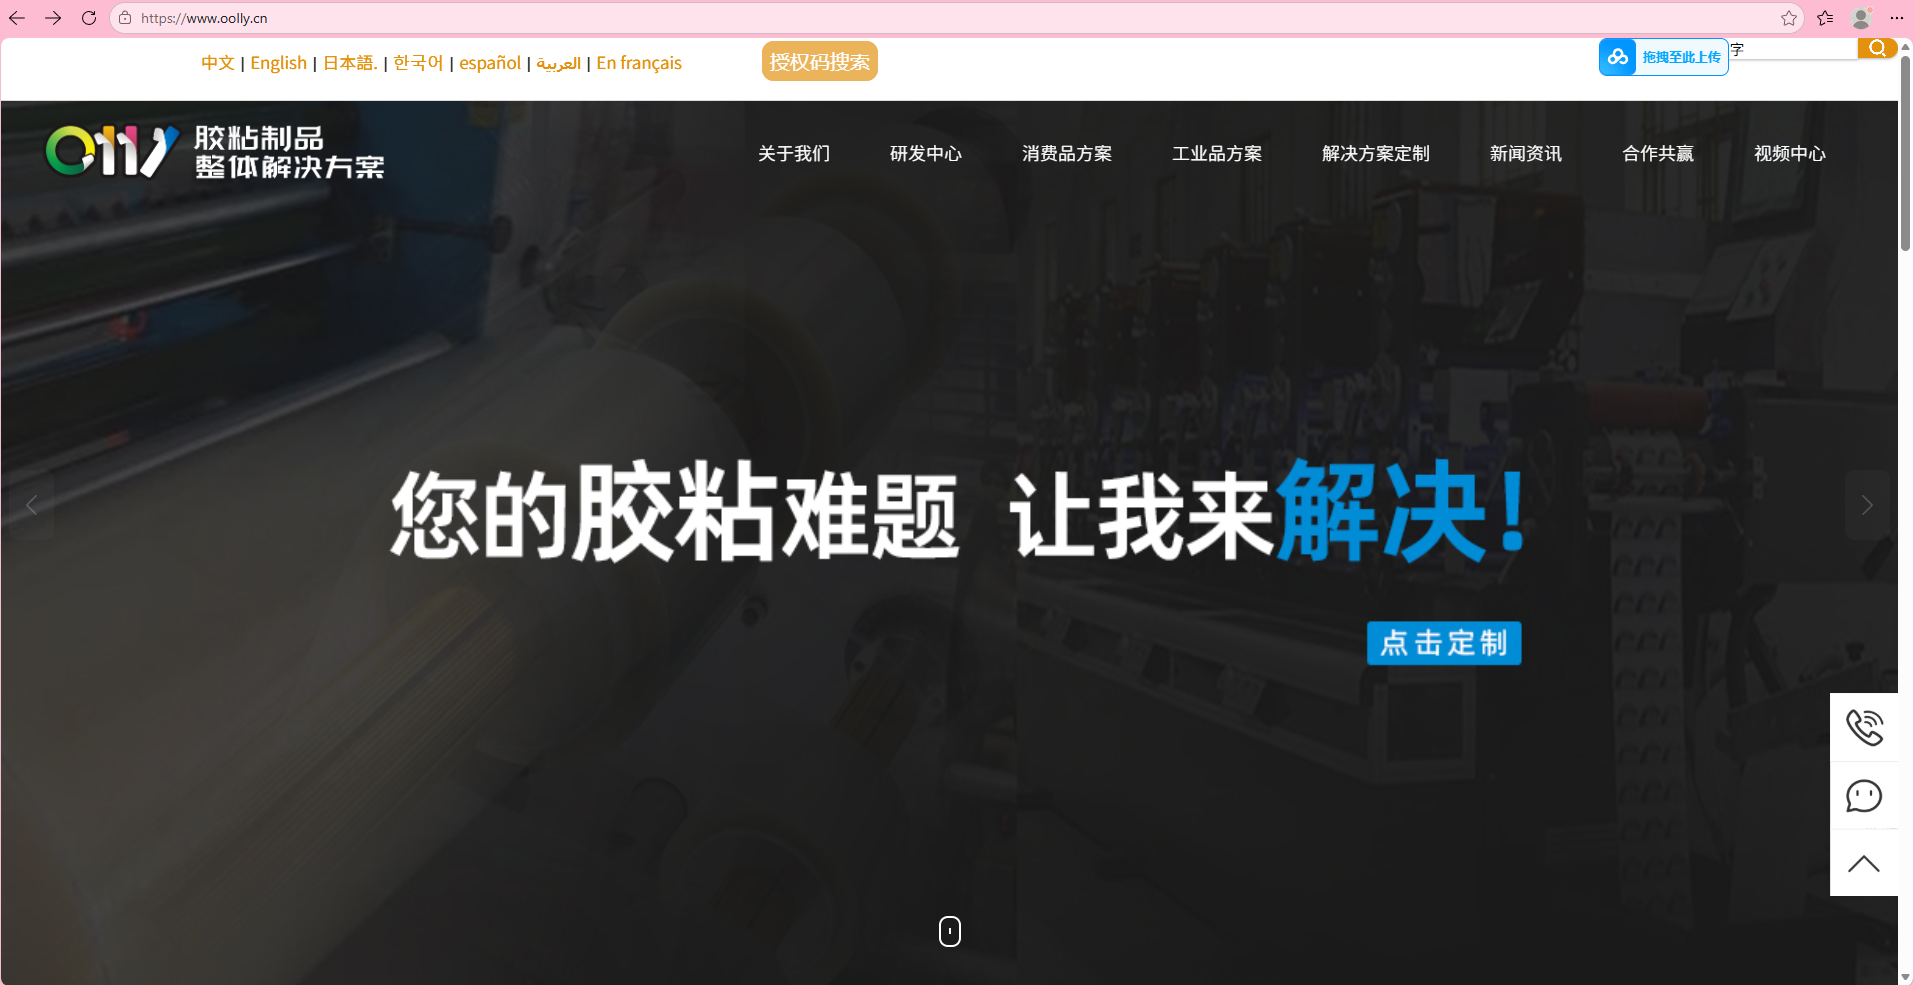Open the favorites list icon
Image resolution: width=1915 pixels, height=985 pixels.
pyautogui.click(x=1825, y=18)
